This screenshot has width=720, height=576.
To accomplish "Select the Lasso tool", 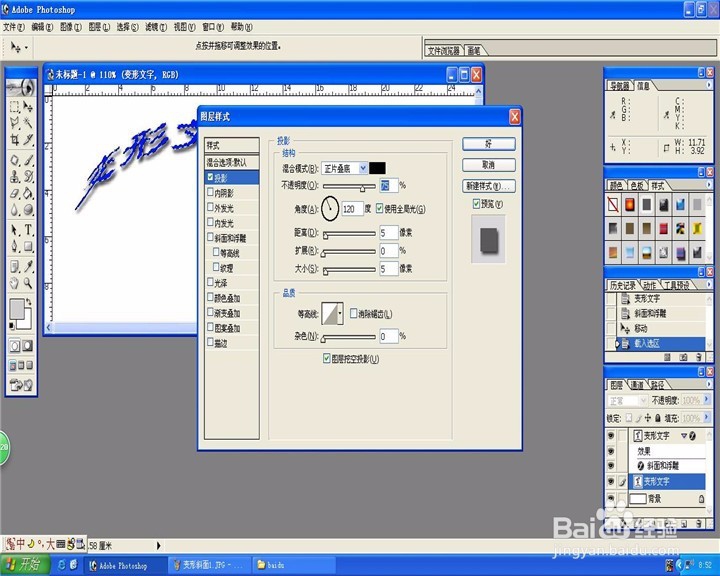I will point(15,122).
